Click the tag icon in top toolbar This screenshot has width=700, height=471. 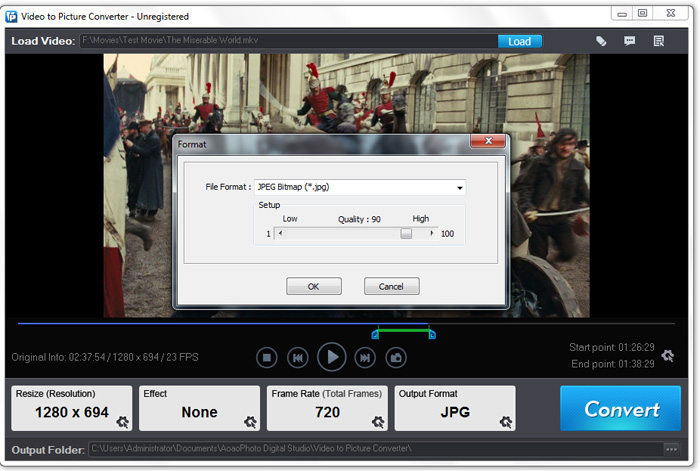coord(601,42)
